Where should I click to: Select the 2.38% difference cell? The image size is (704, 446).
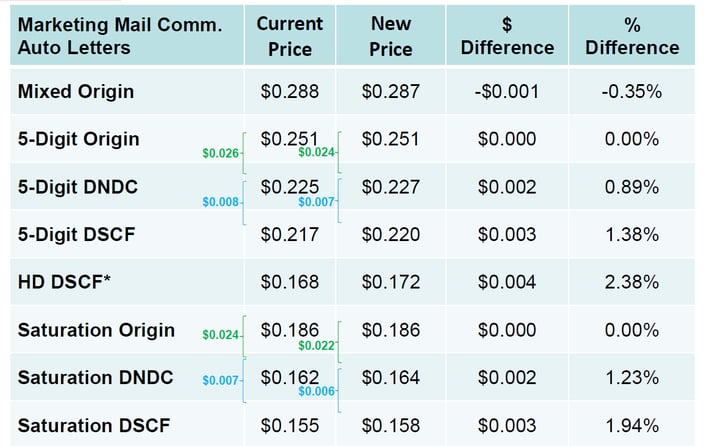632,282
